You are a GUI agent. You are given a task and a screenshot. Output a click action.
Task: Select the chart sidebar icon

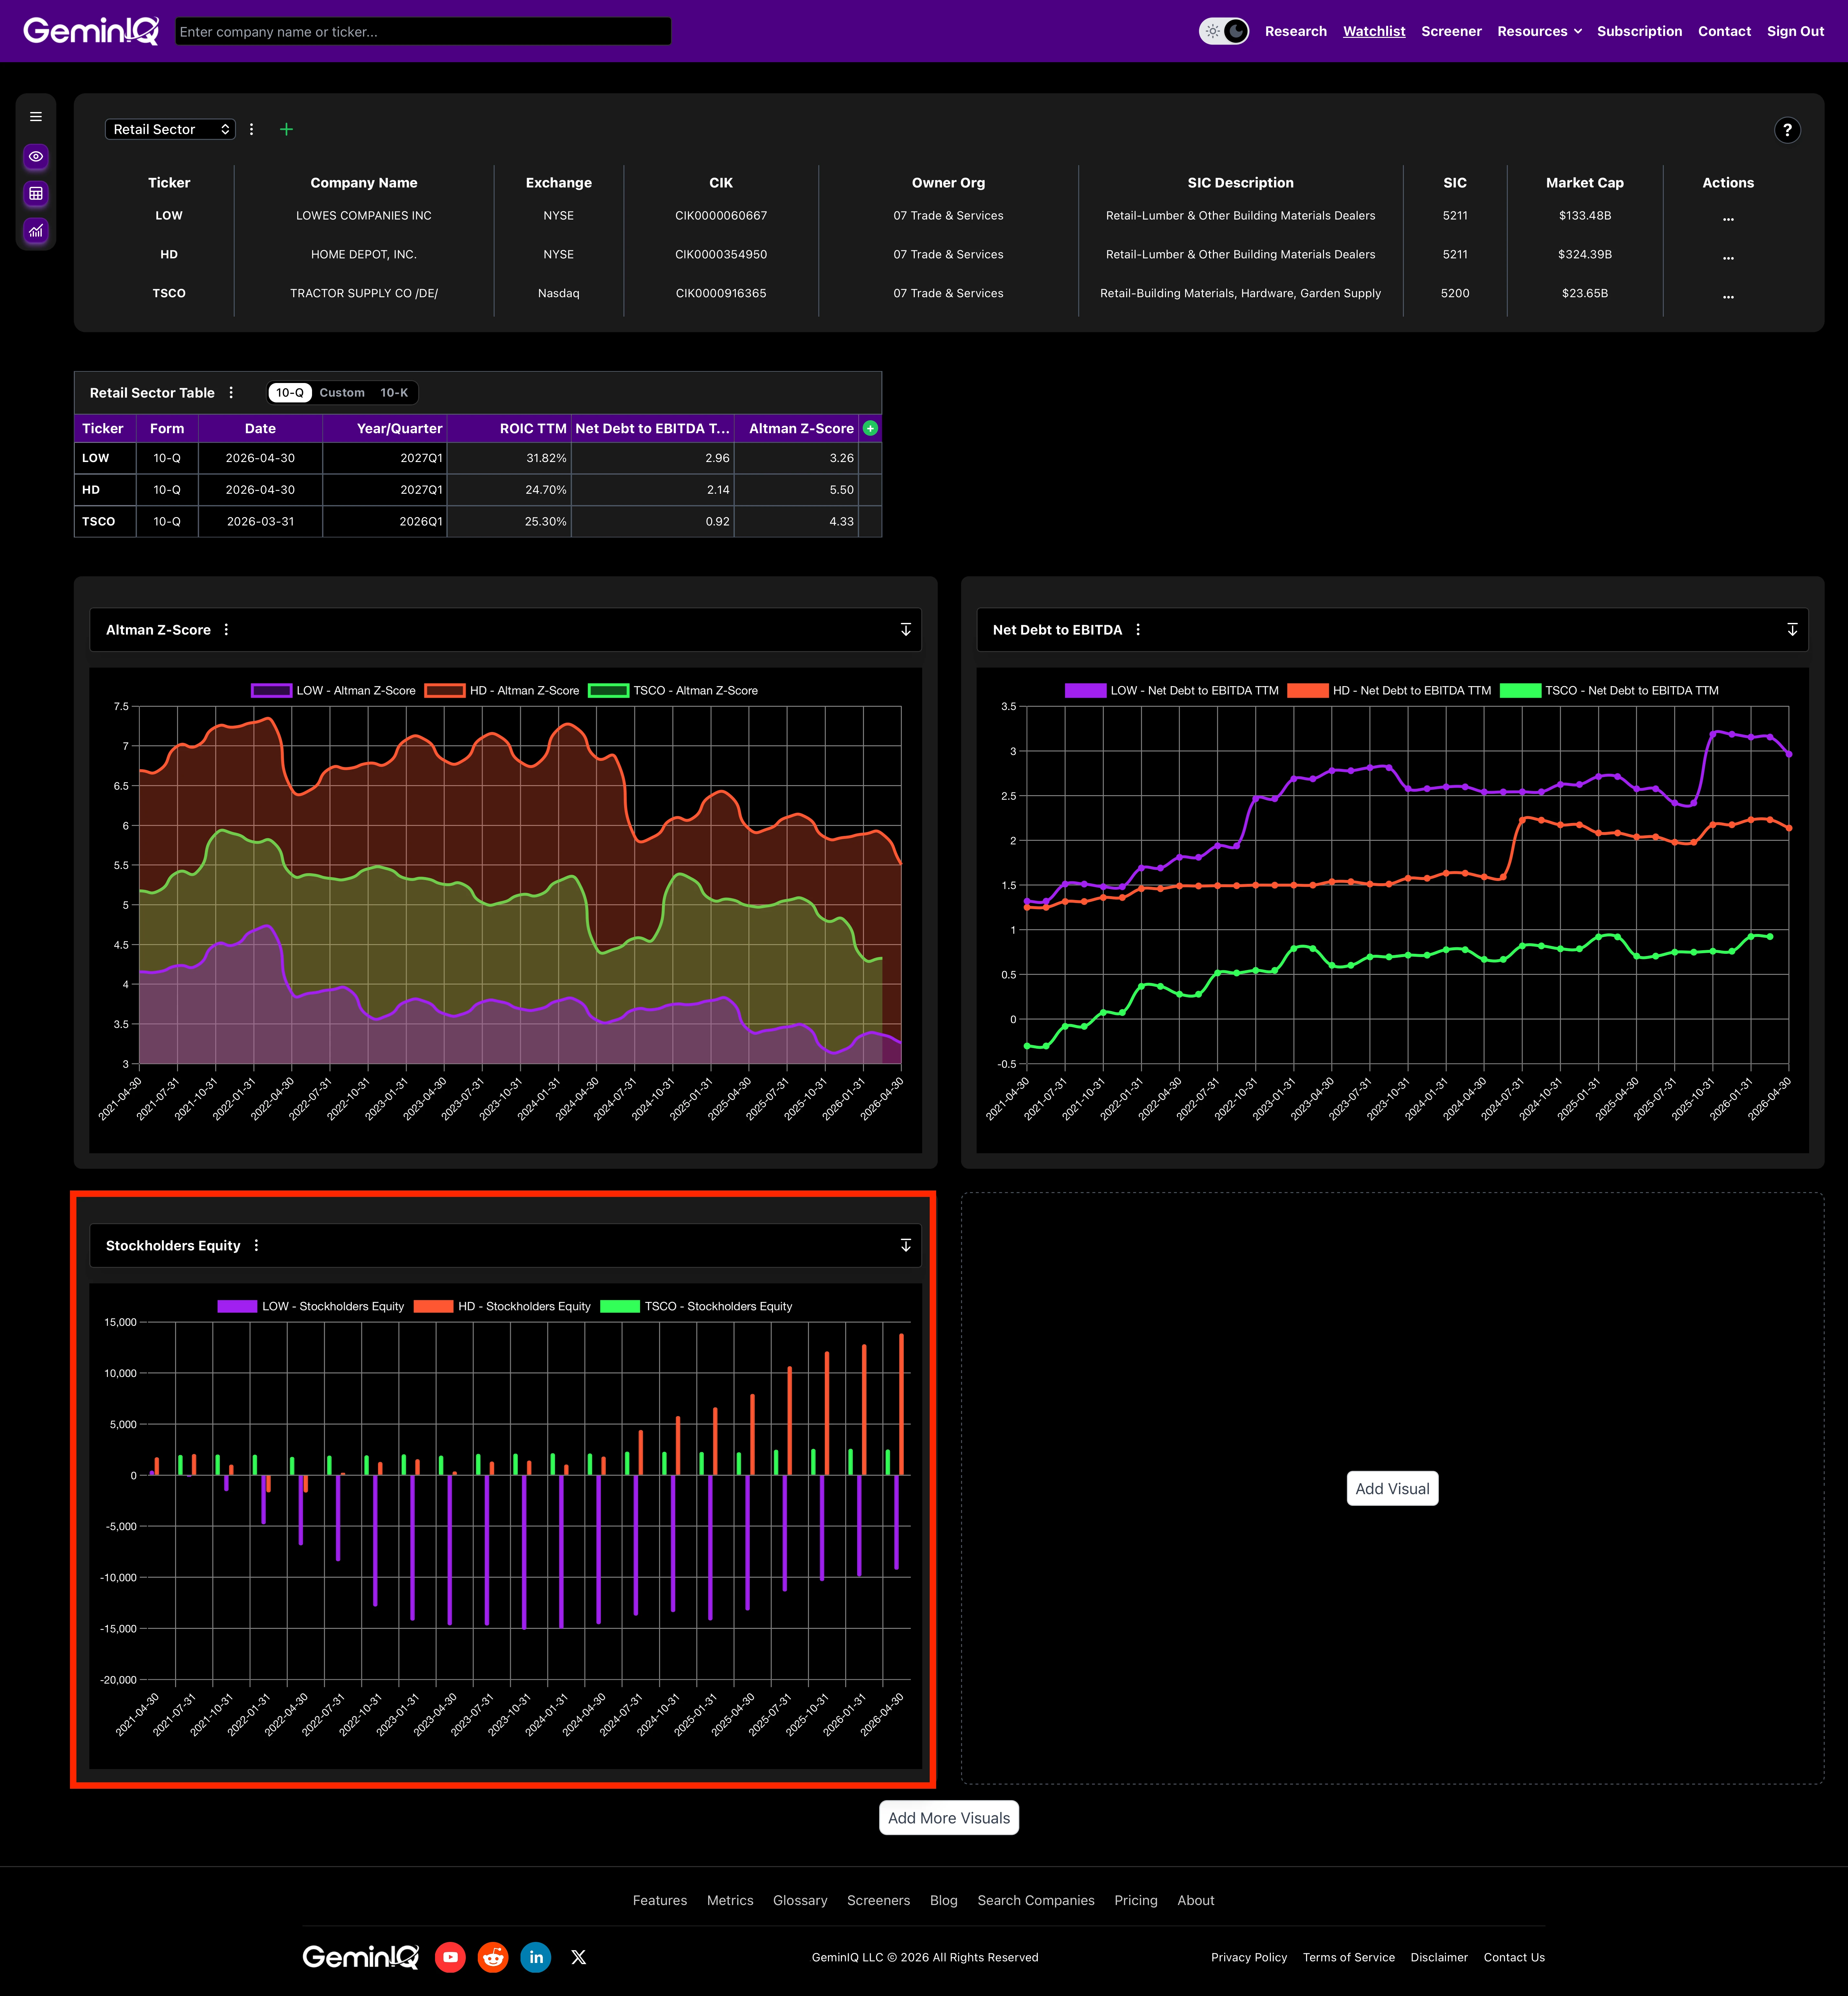point(36,231)
